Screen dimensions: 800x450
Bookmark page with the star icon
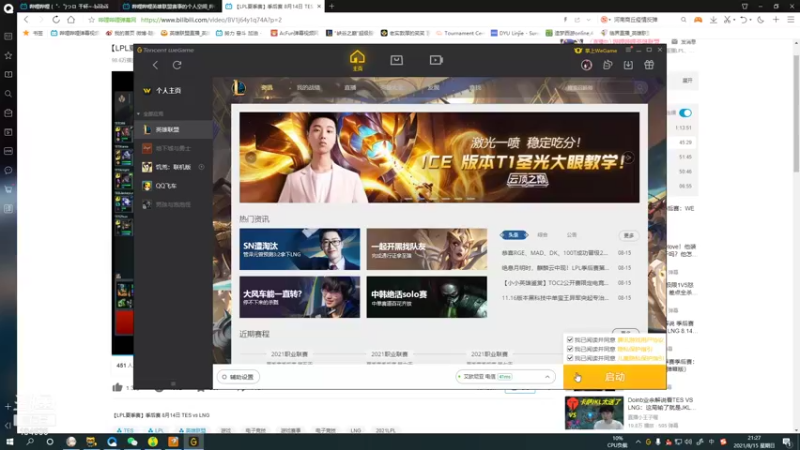pos(91,20)
